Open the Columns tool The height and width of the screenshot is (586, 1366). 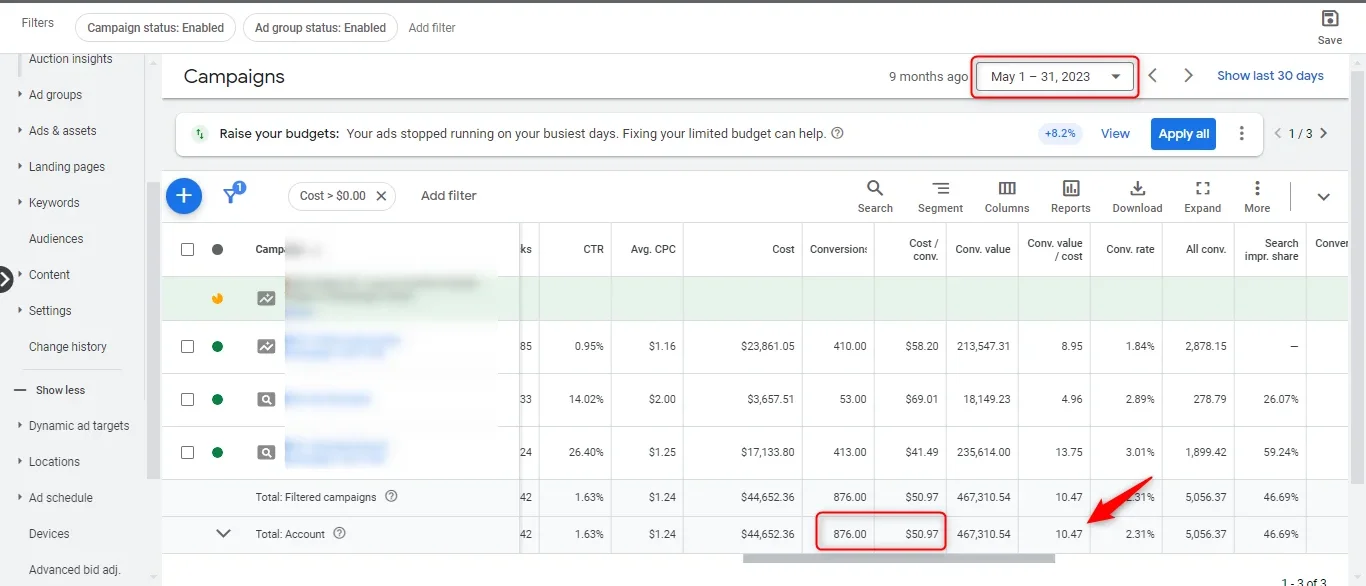click(1007, 197)
